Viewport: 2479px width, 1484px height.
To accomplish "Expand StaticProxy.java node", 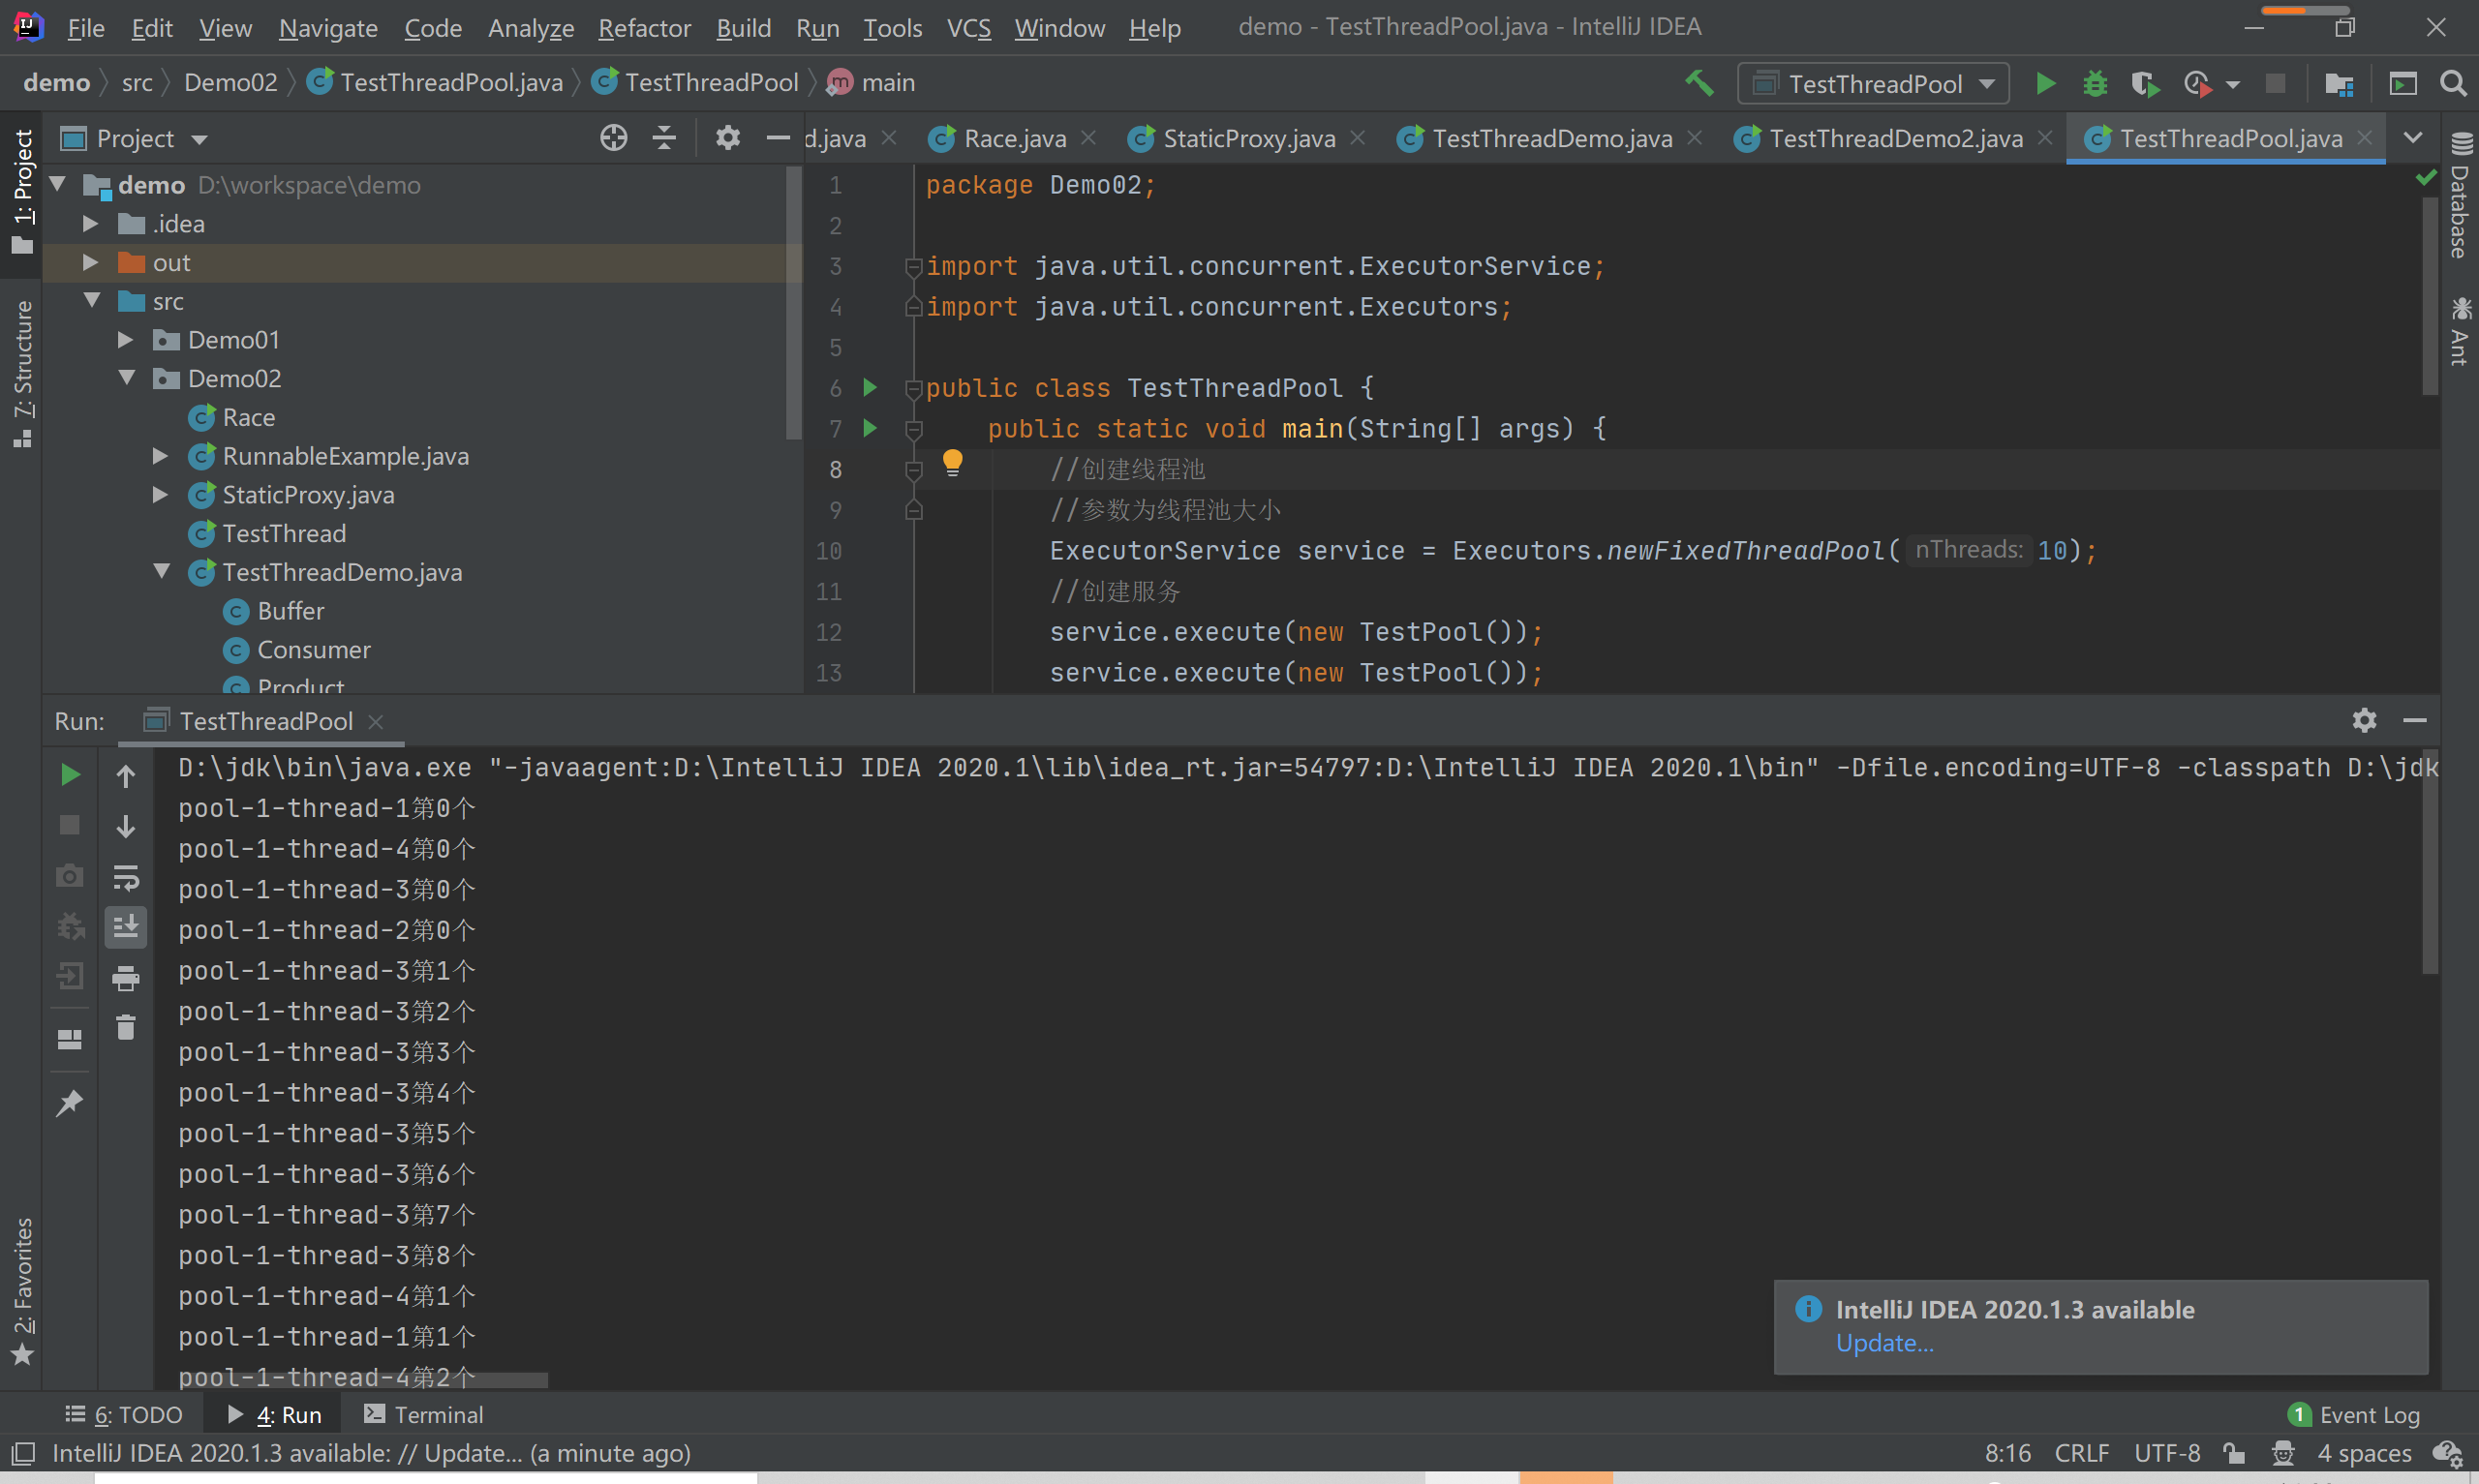I will pos(160,494).
